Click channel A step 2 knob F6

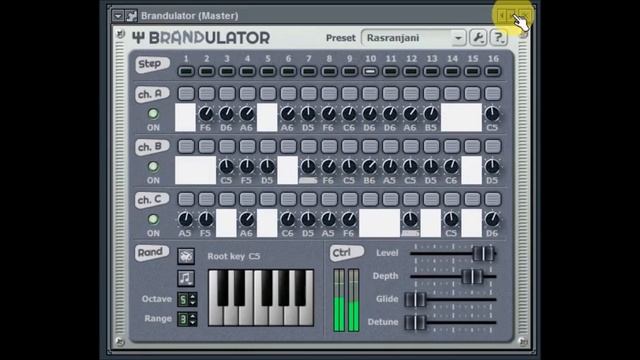[x=206, y=114]
